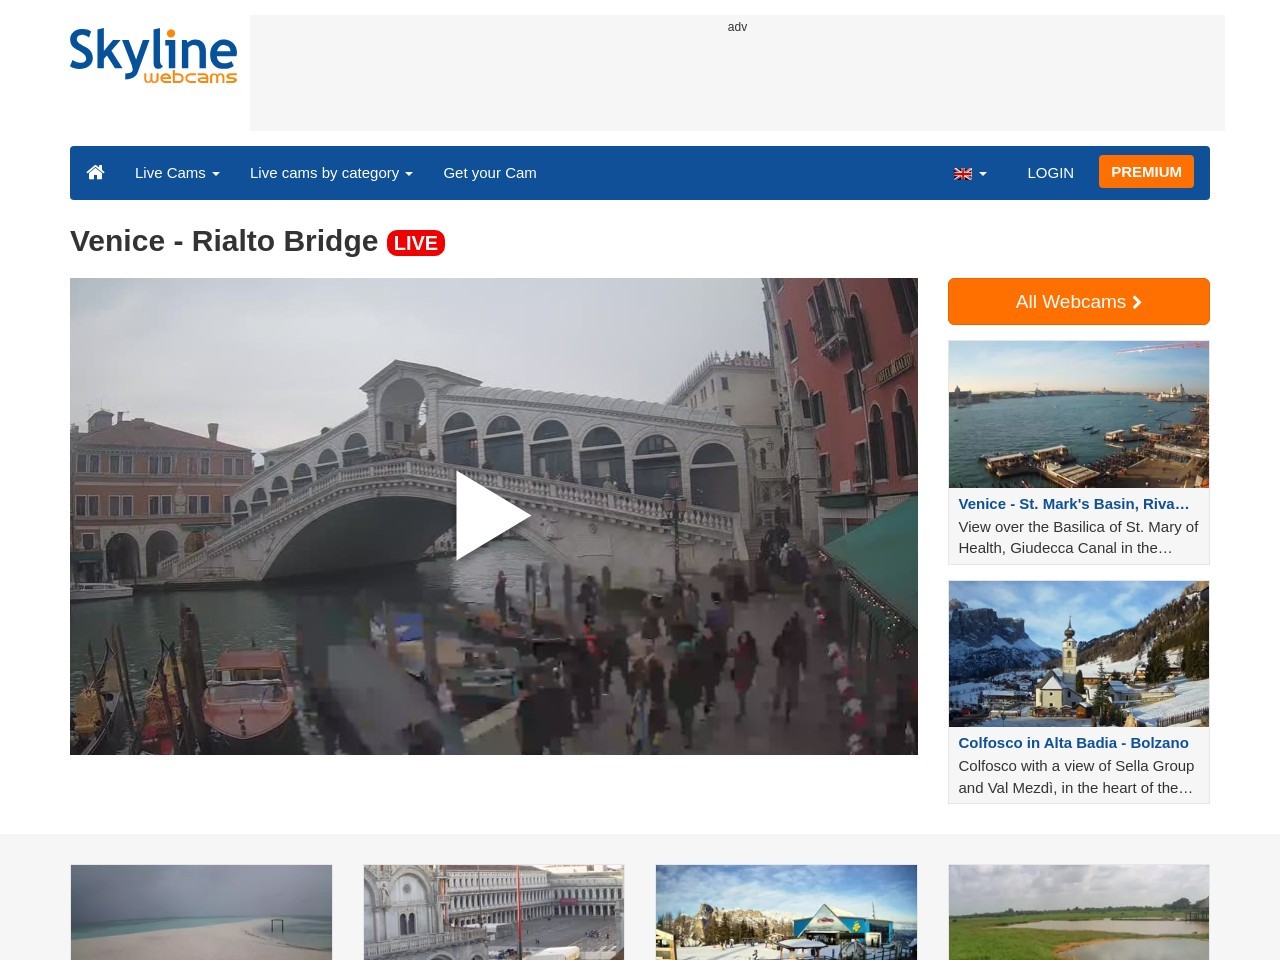
Task: Expand Live cams by category menu
Action: click(x=331, y=173)
